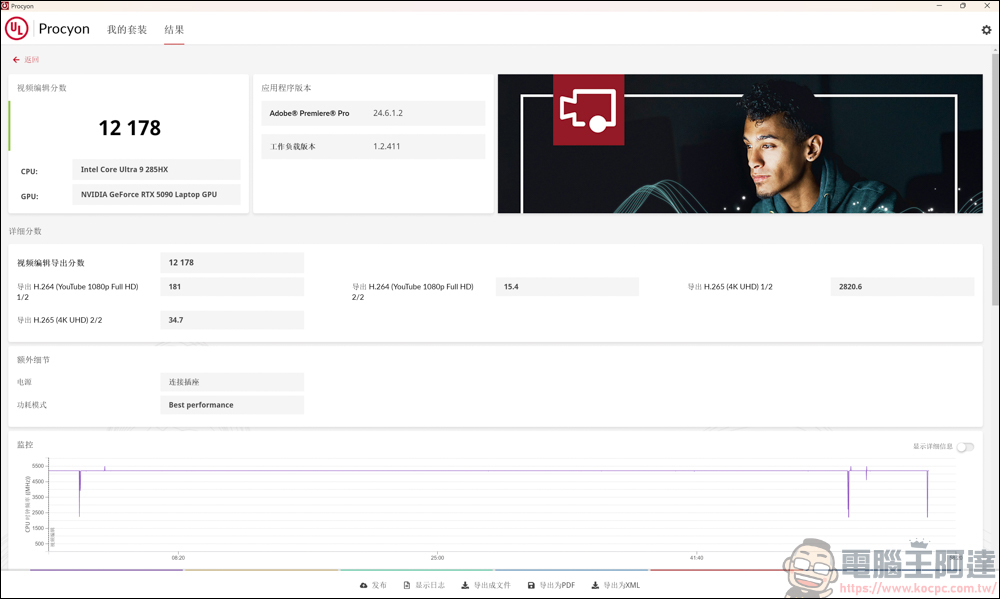This screenshot has width=1000, height=599.
Task: Open the settings gear icon
Action: pyautogui.click(x=986, y=30)
